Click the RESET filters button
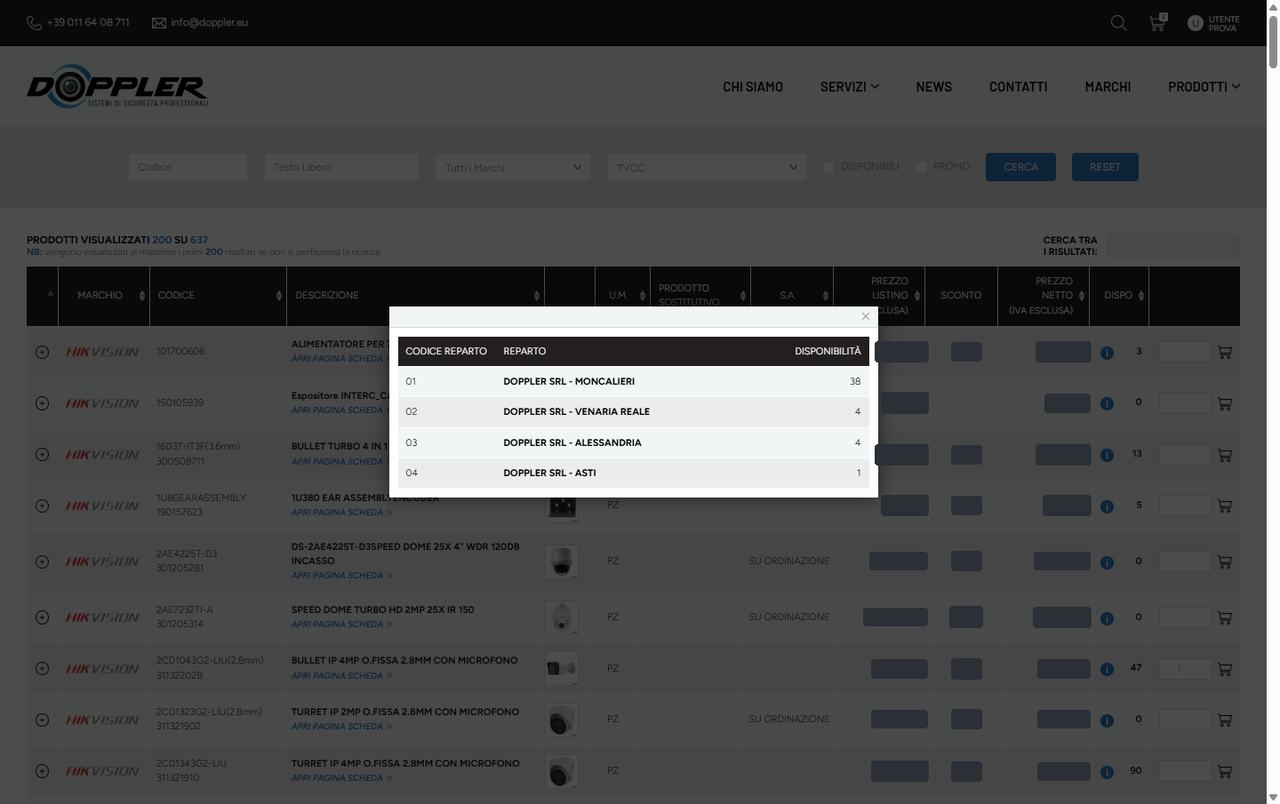This screenshot has height=804, width=1280. [x=1105, y=167]
